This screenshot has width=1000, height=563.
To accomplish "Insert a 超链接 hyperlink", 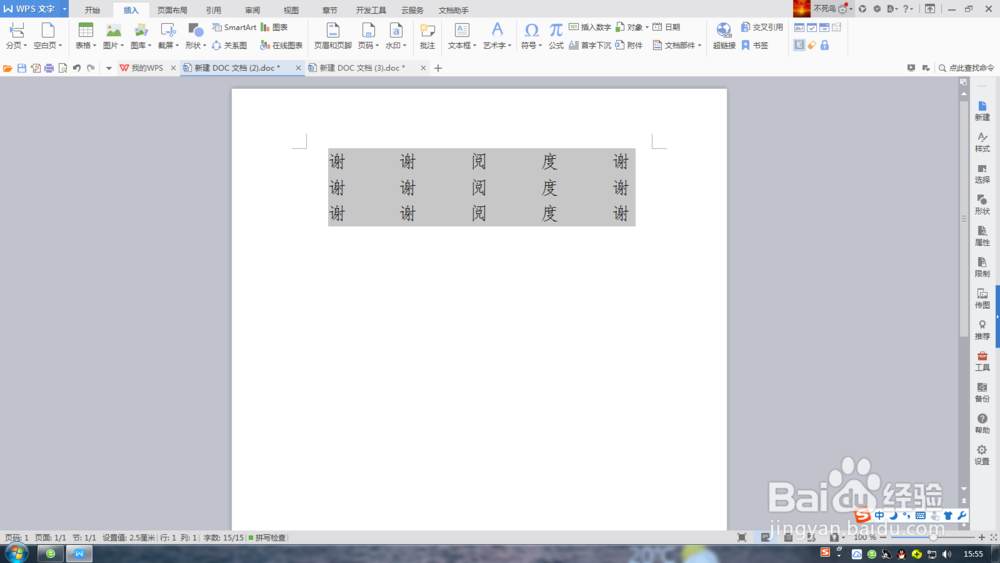I will click(x=724, y=35).
